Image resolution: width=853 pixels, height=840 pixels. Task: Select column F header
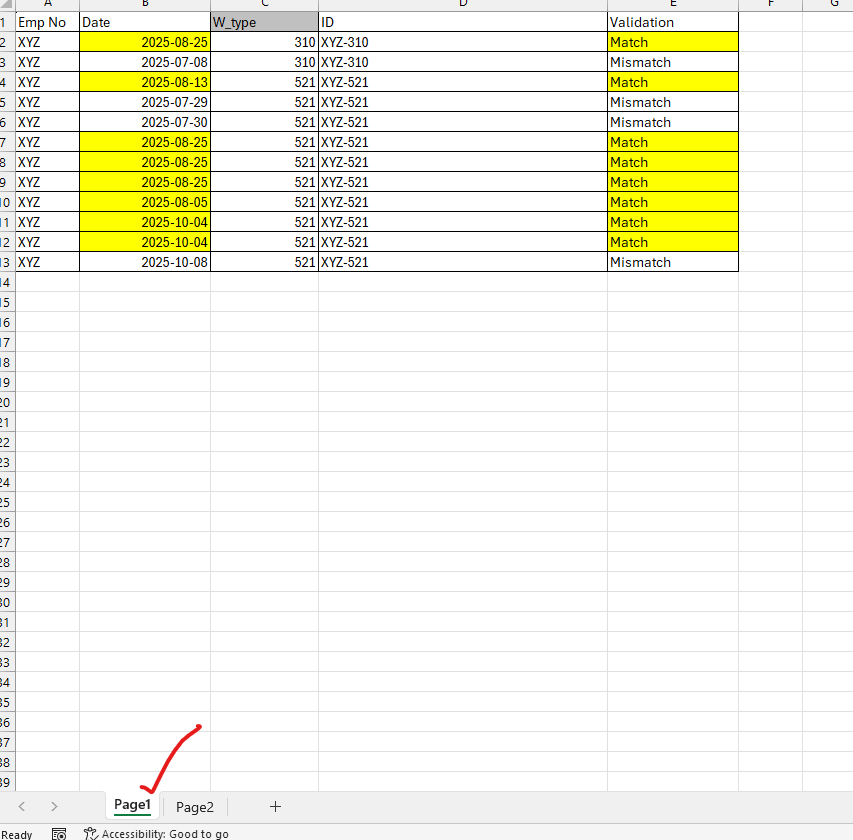(770, 4)
